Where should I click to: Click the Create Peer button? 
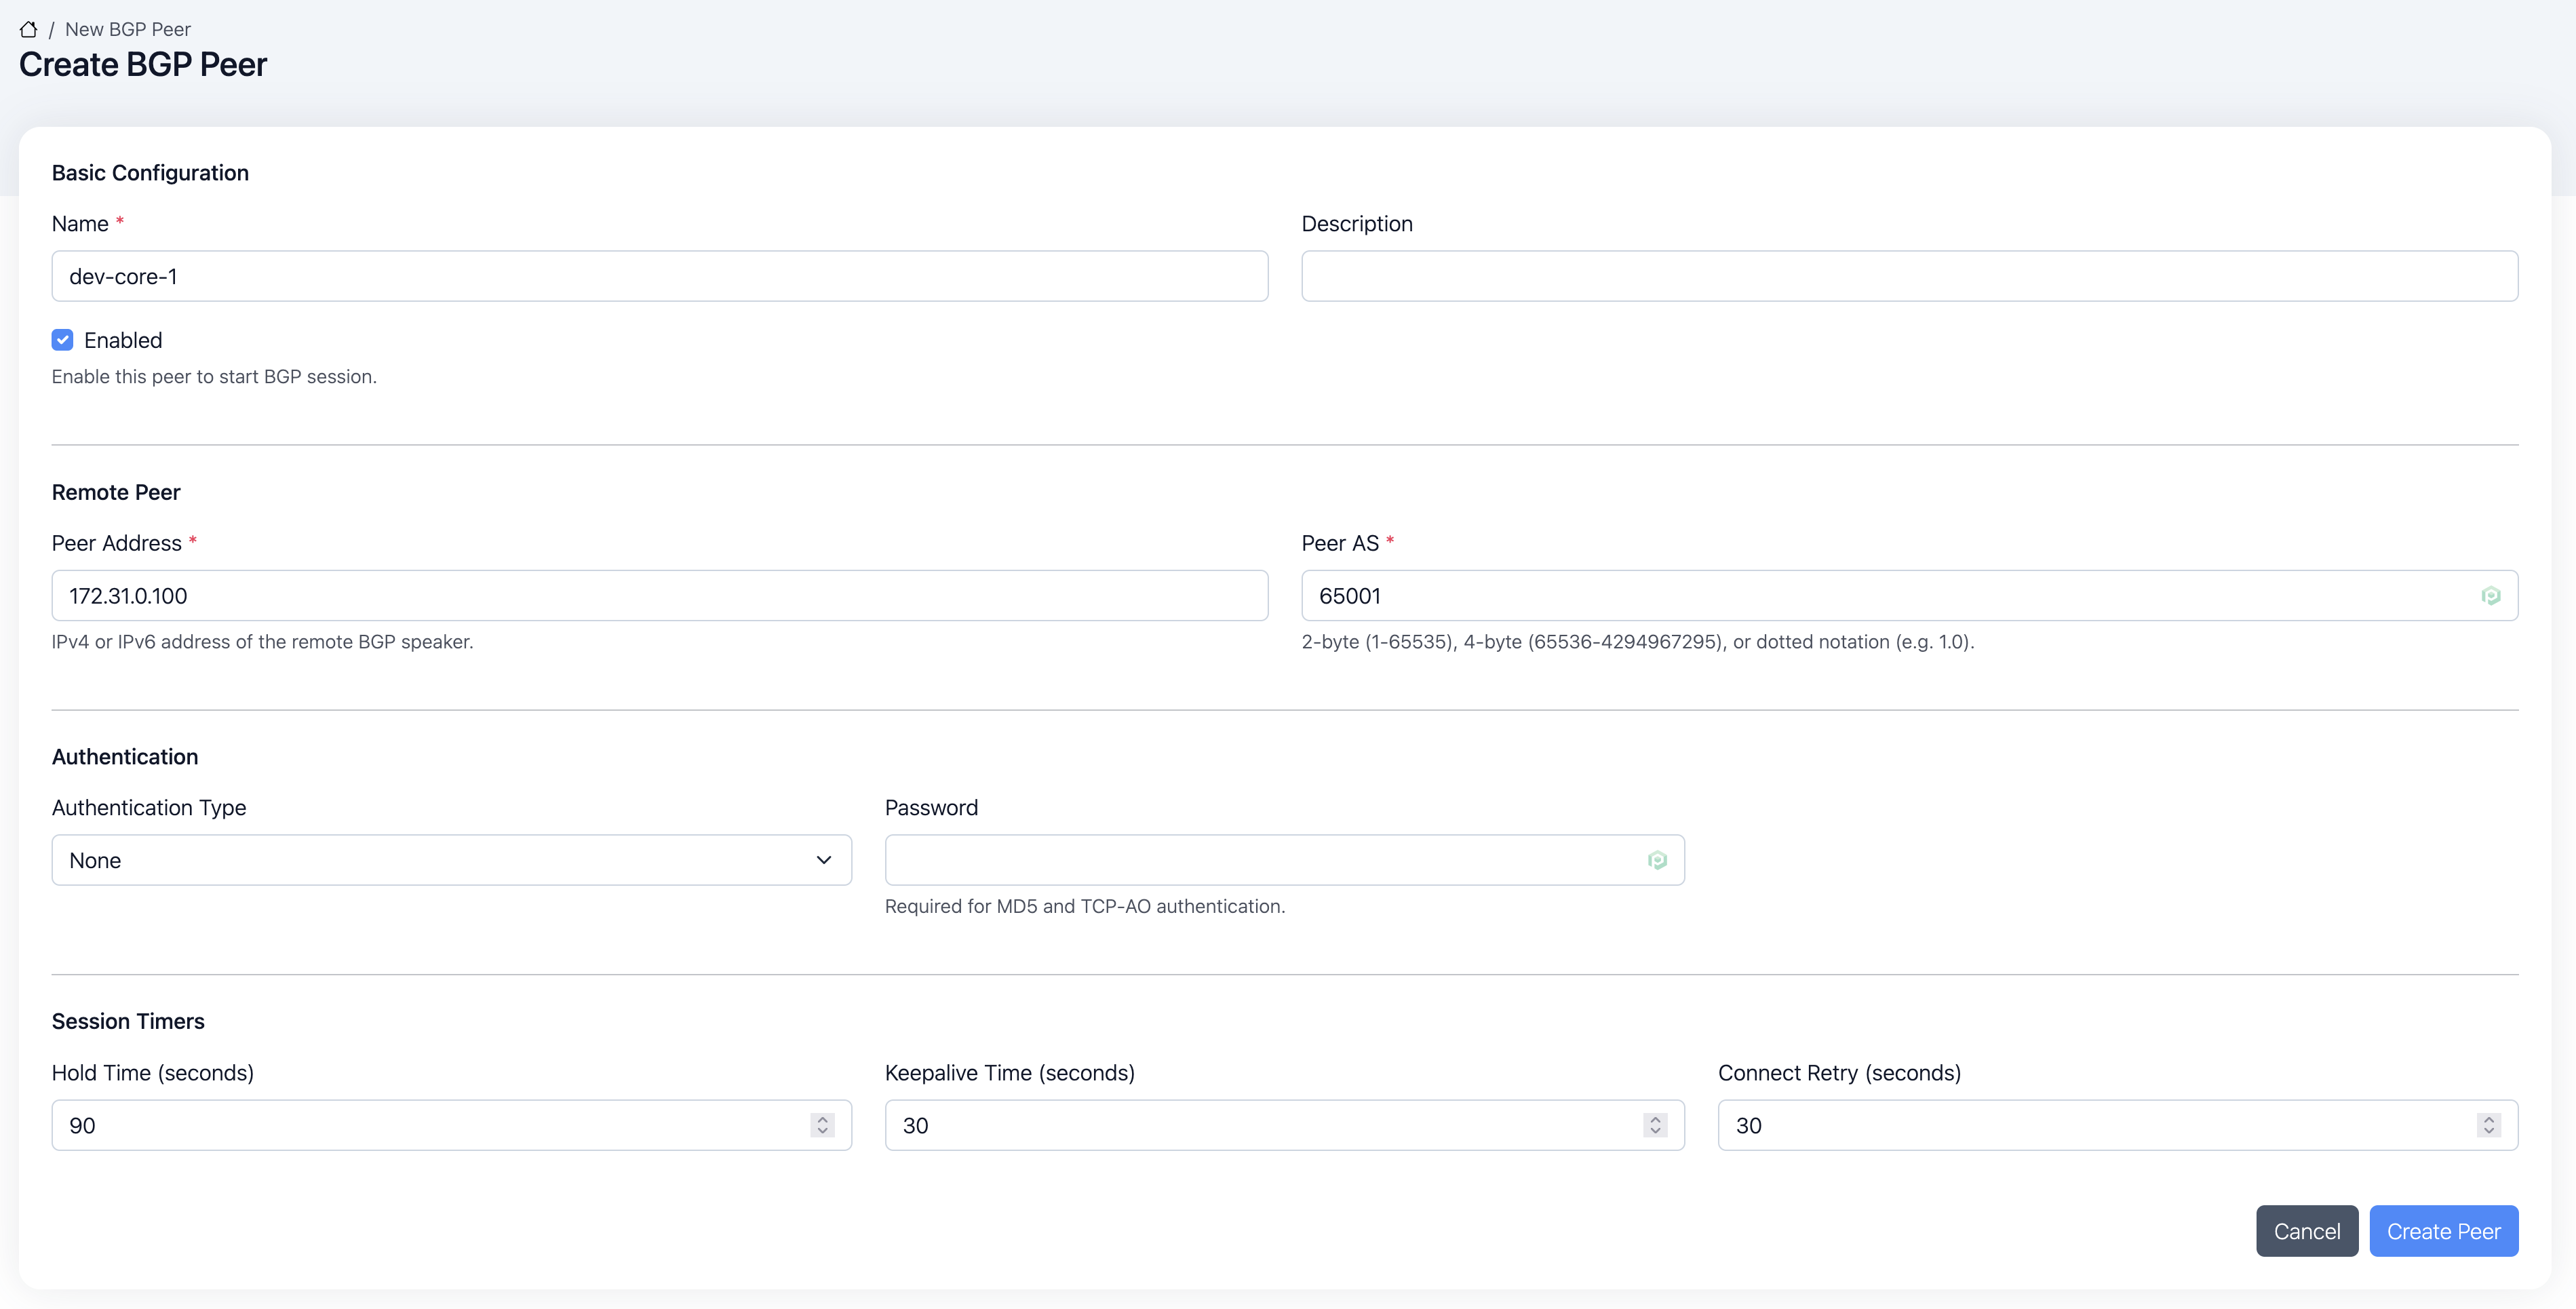(2443, 1231)
